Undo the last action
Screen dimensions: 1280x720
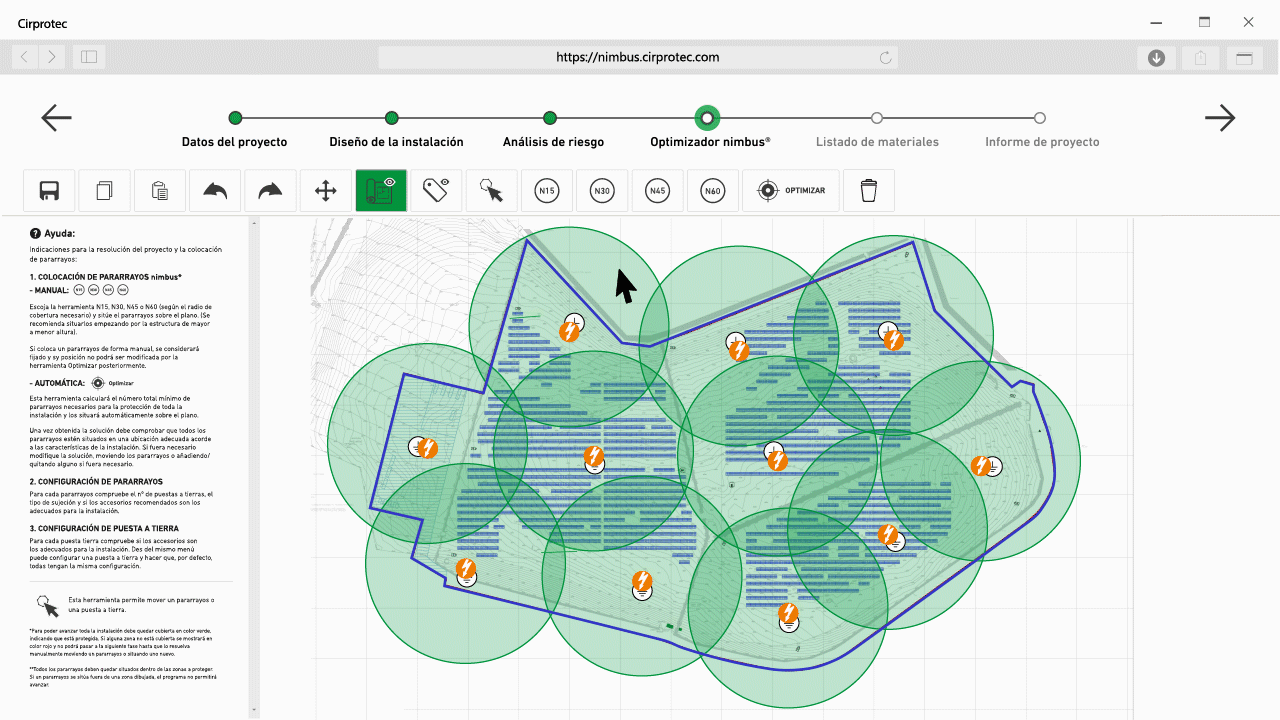[x=215, y=190]
